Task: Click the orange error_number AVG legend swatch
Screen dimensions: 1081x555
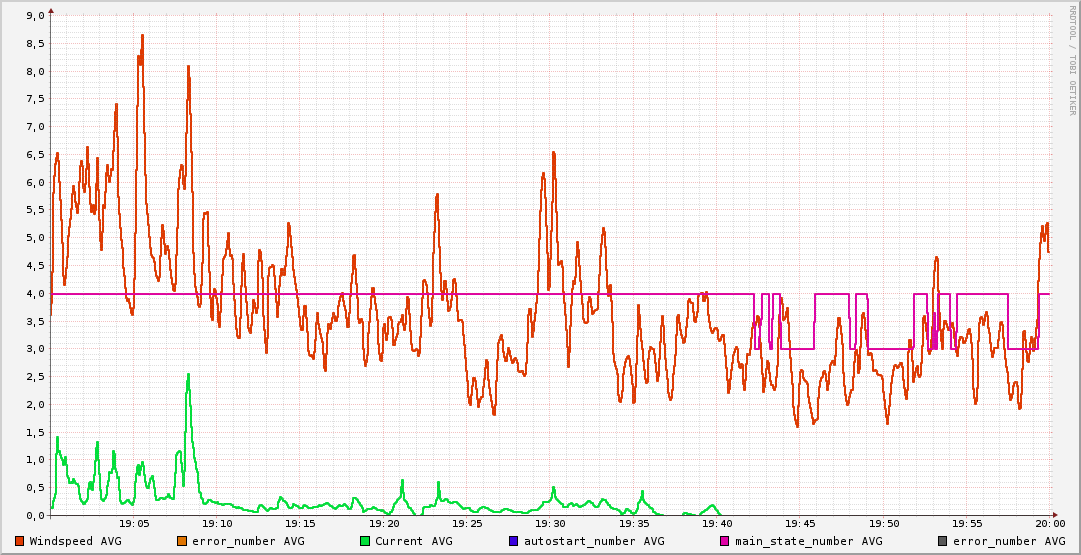Action: click(183, 541)
